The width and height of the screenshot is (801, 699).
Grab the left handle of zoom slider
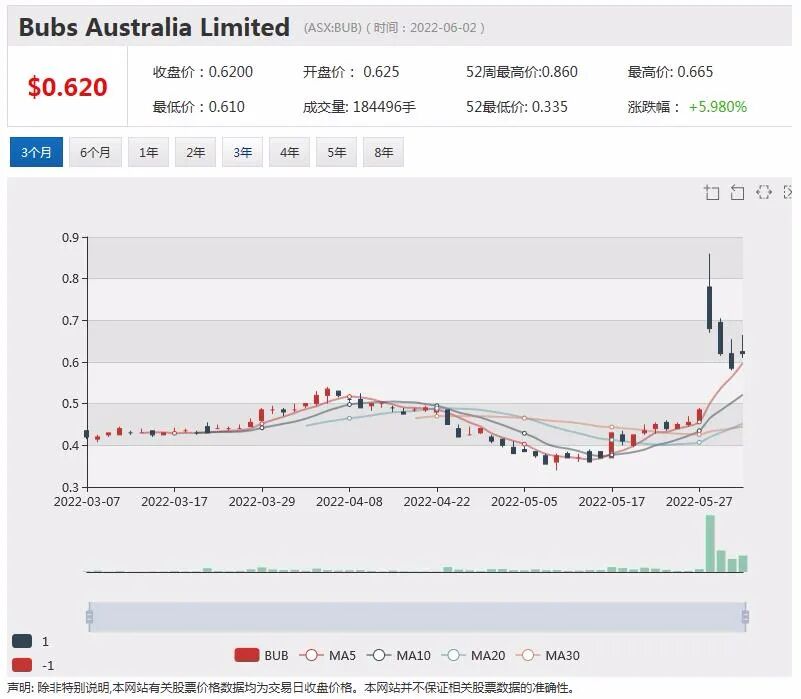pyautogui.click(x=89, y=617)
